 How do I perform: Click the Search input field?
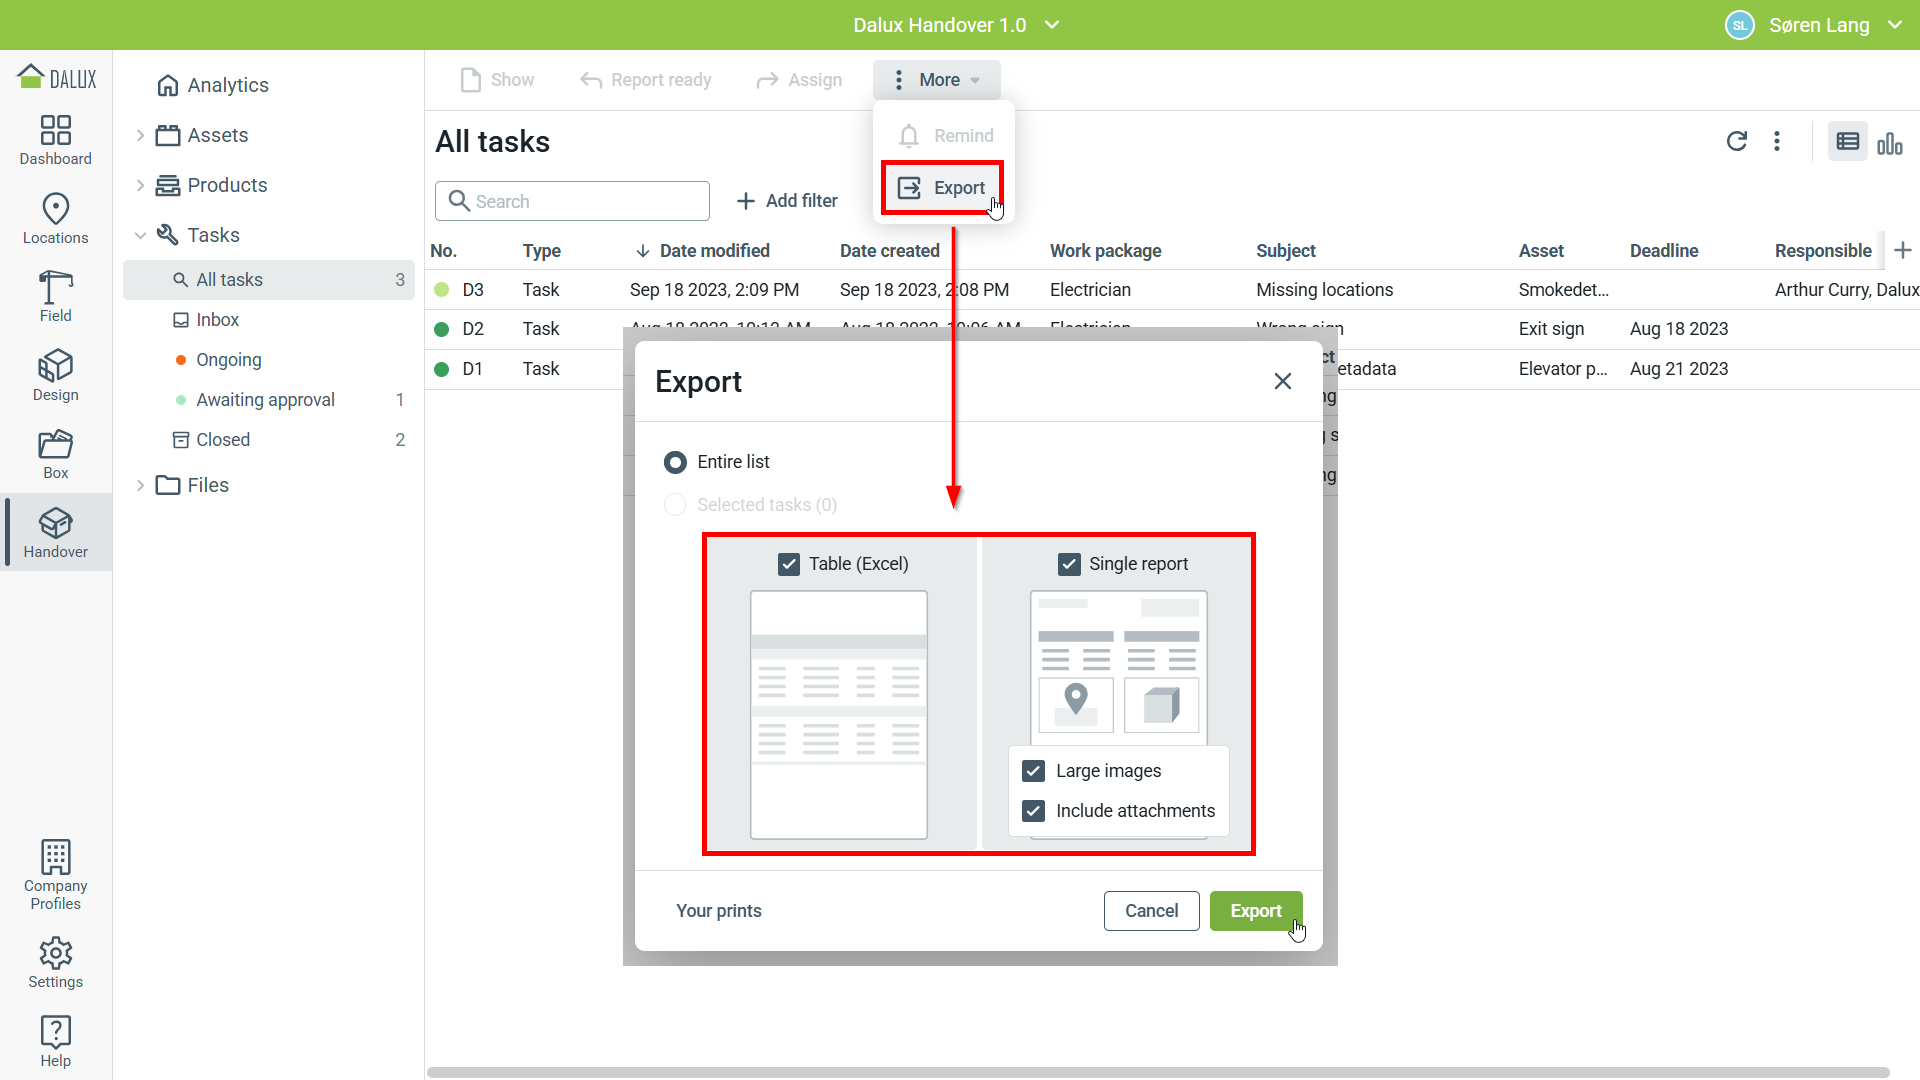point(572,201)
